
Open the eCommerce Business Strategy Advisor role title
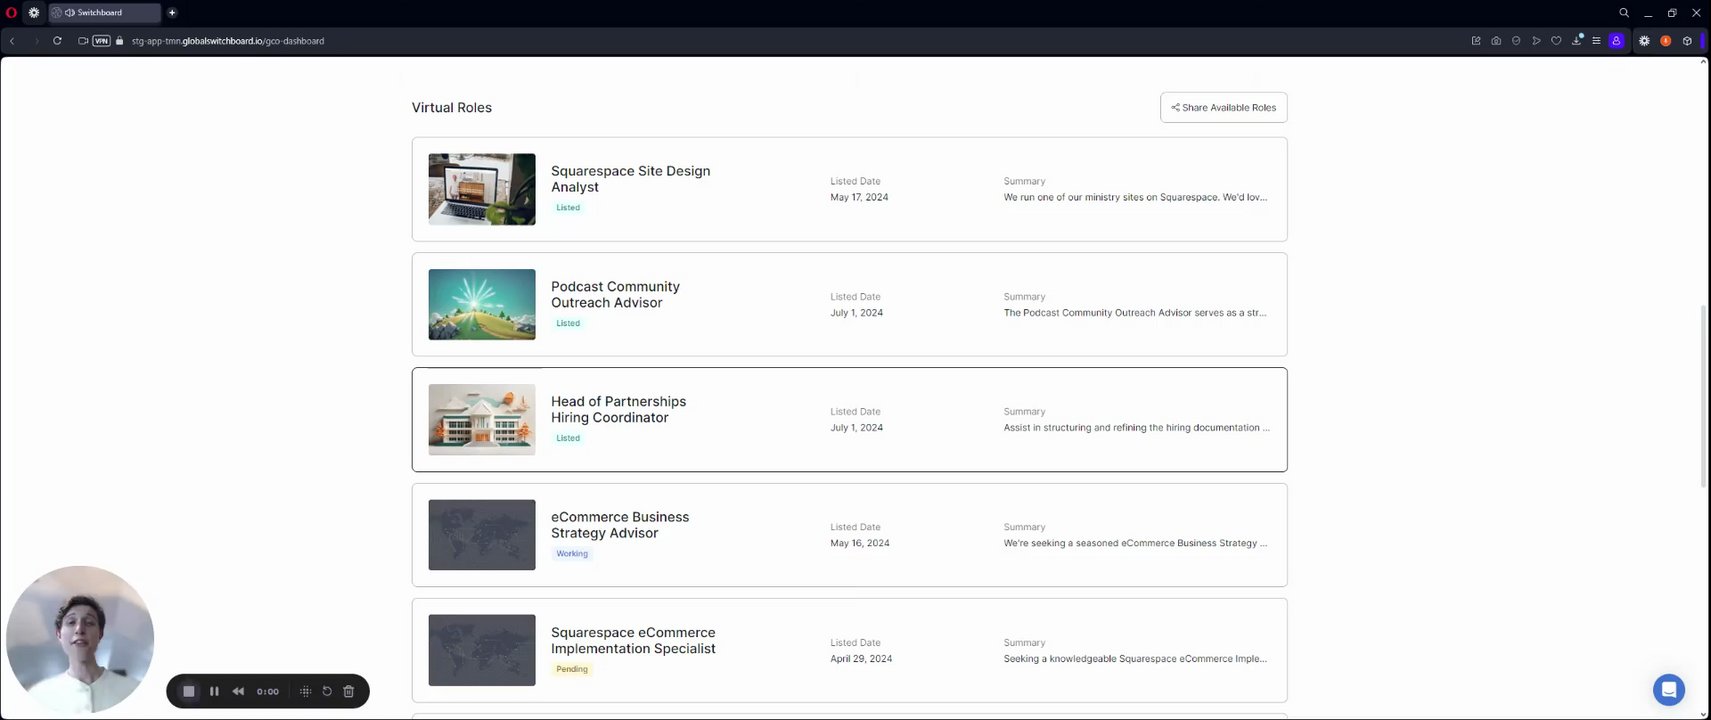pyautogui.click(x=620, y=525)
